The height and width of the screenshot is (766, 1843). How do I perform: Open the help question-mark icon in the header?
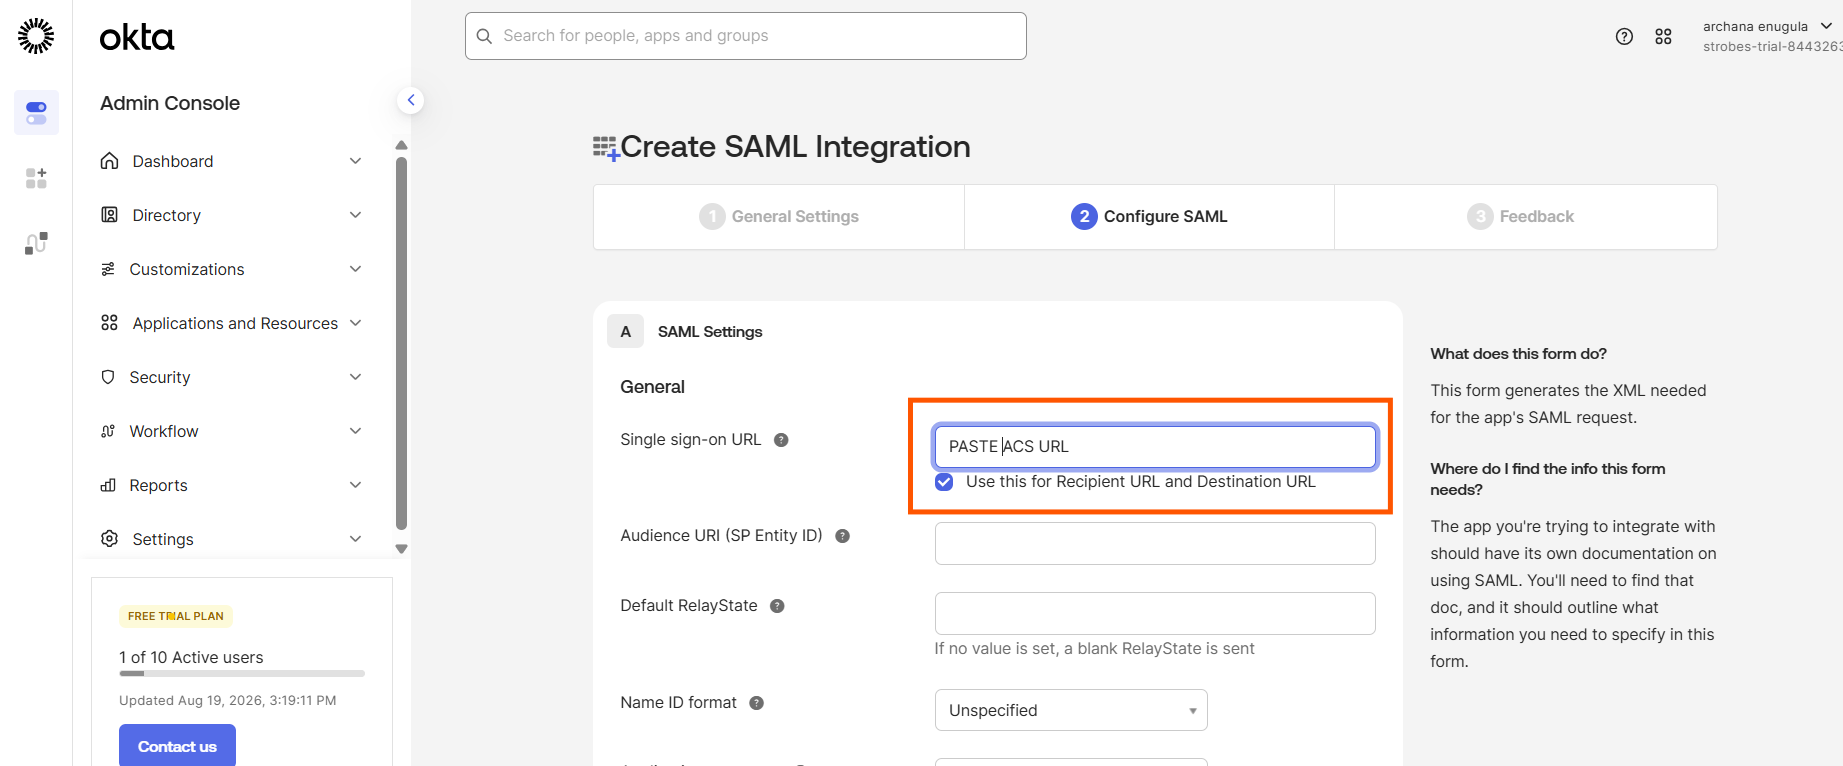1624,37
